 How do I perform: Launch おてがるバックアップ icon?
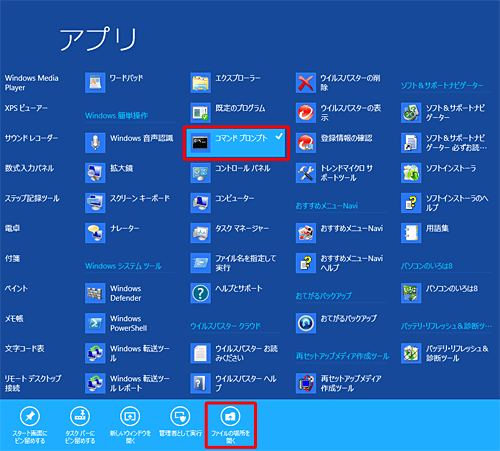point(306,323)
